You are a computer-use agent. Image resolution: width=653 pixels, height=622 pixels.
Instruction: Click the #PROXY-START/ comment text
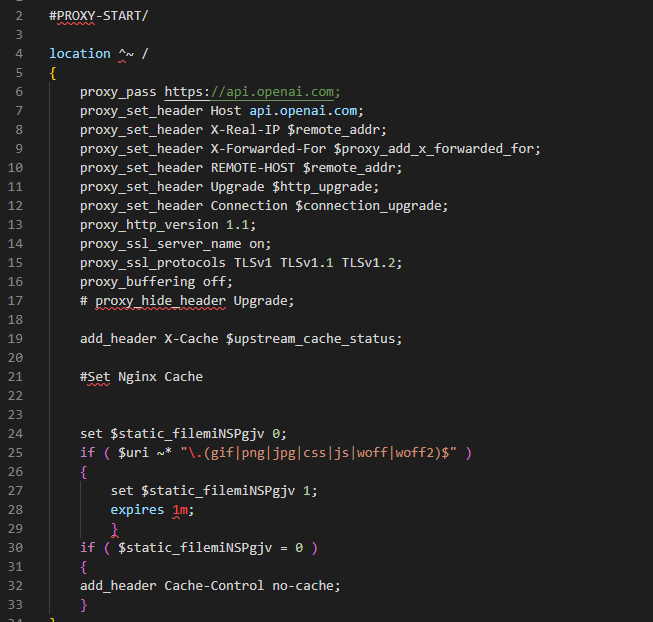[x=98, y=16]
